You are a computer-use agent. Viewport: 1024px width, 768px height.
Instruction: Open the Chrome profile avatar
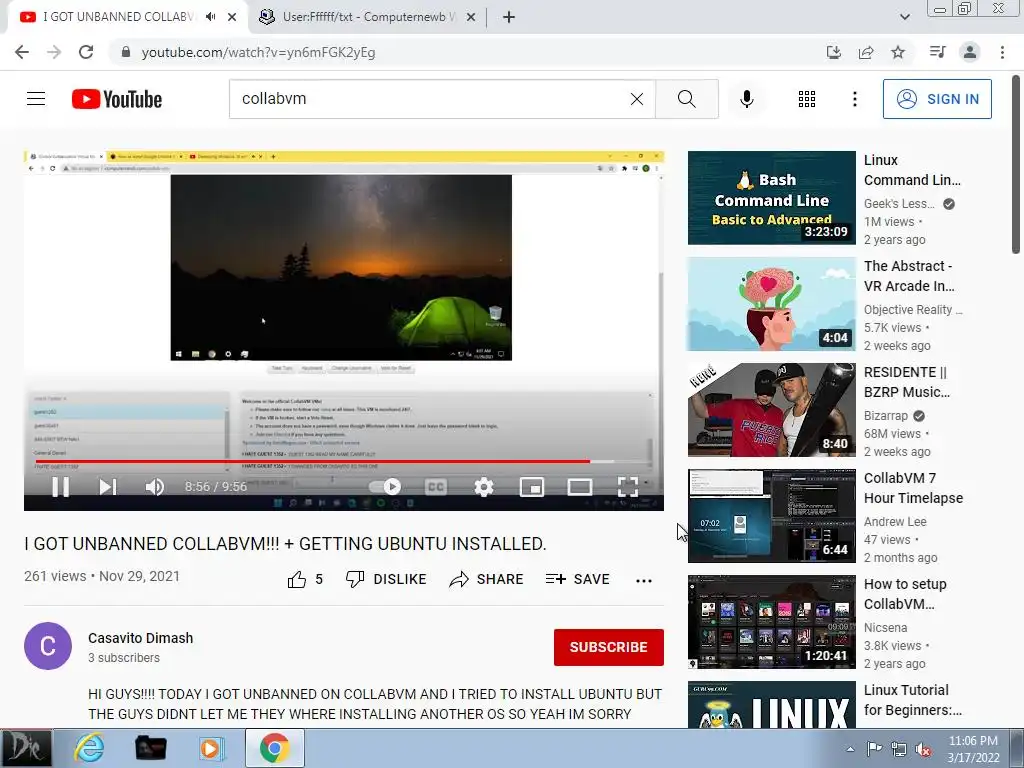970,52
